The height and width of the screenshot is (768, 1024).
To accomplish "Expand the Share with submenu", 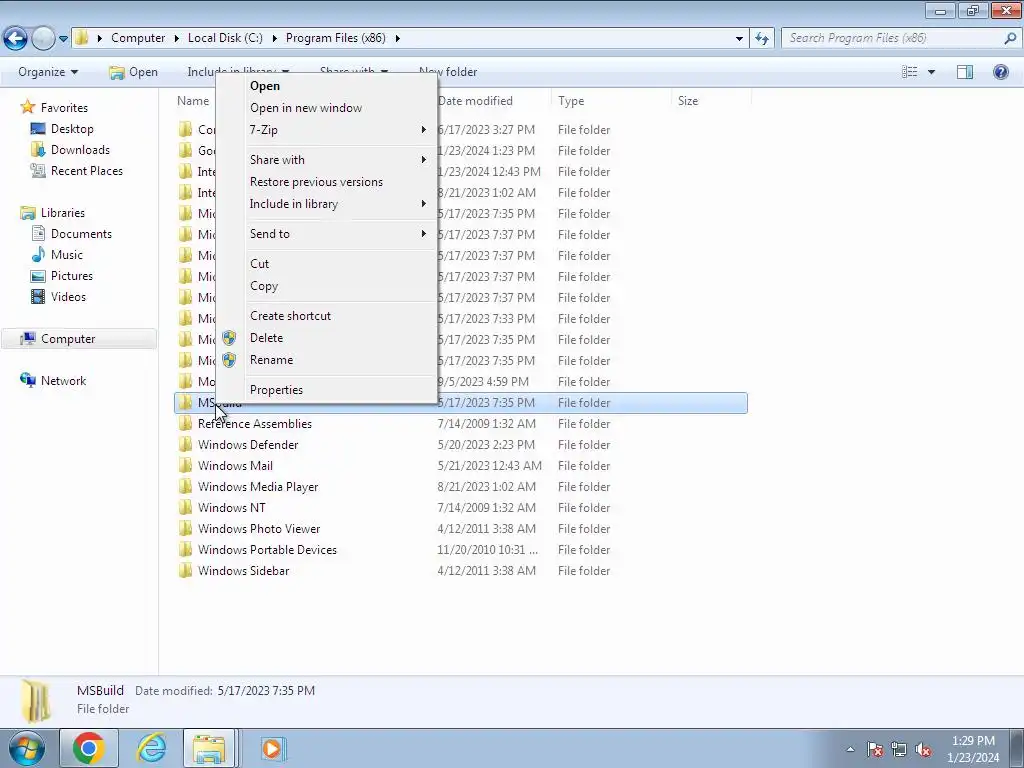I will click(327, 160).
